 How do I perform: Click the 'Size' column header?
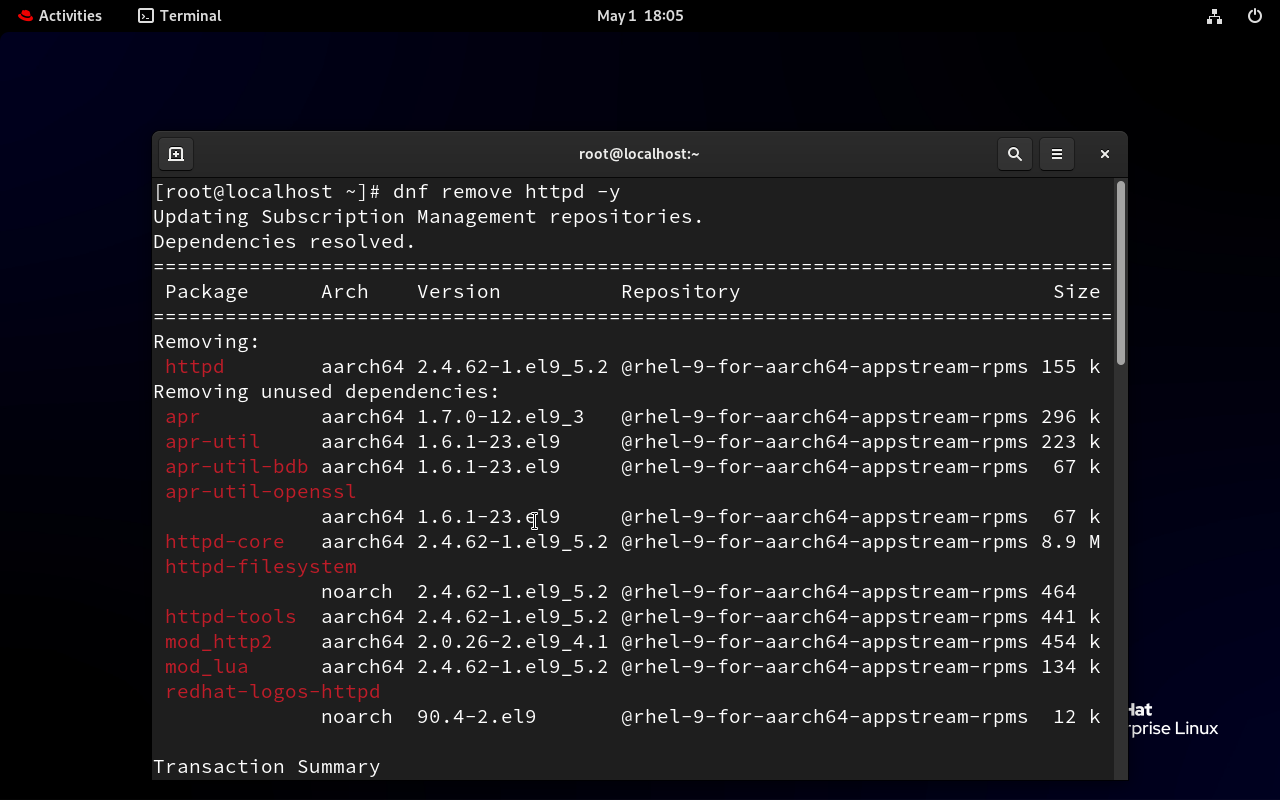pyautogui.click(x=1077, y=292)
